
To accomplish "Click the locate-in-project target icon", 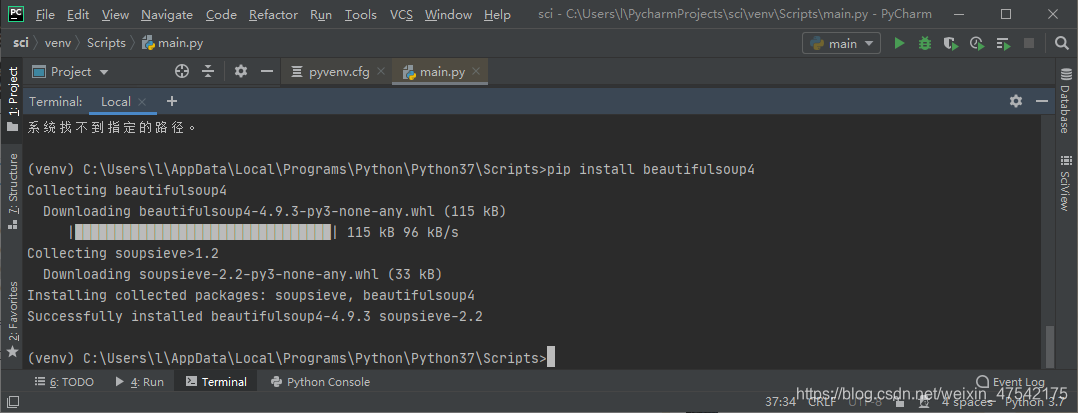I will [x=182, y=71].
